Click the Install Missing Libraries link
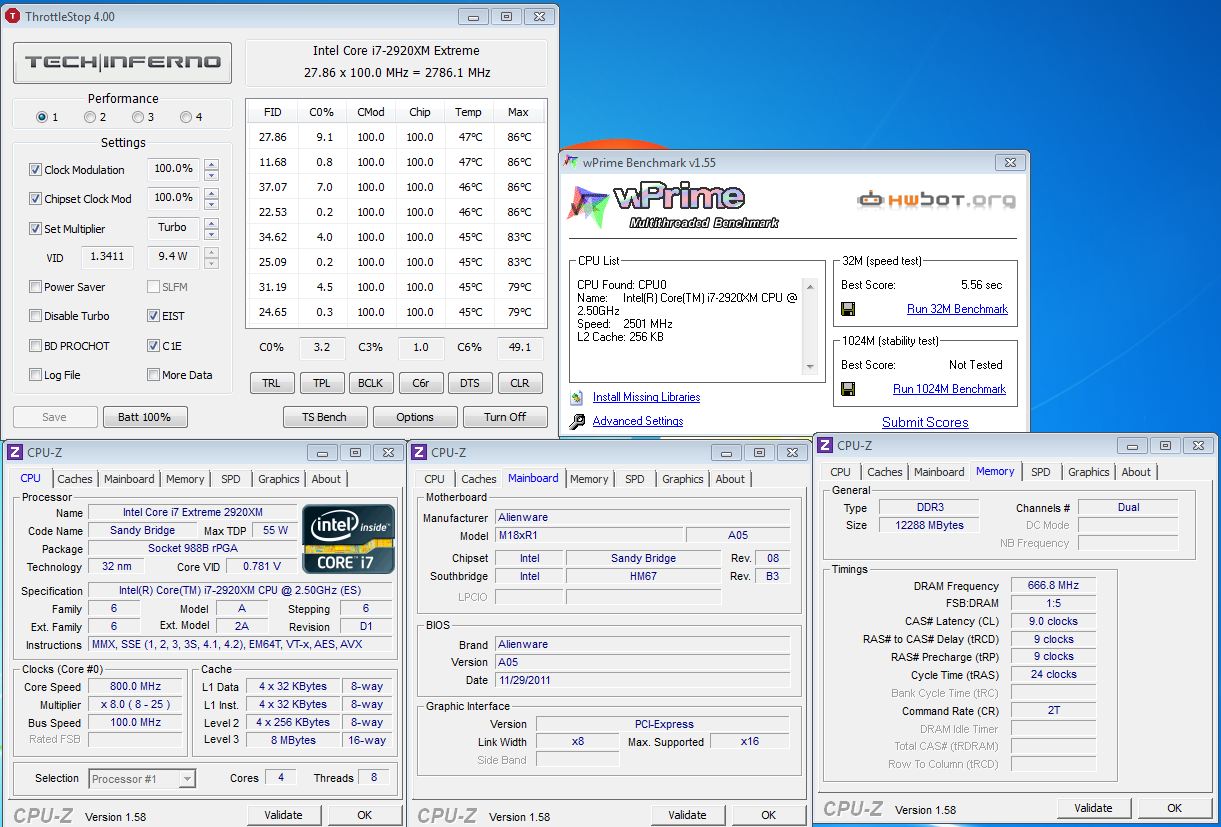The width and height of the screenshot is (1221, 827). coord(646,397)
